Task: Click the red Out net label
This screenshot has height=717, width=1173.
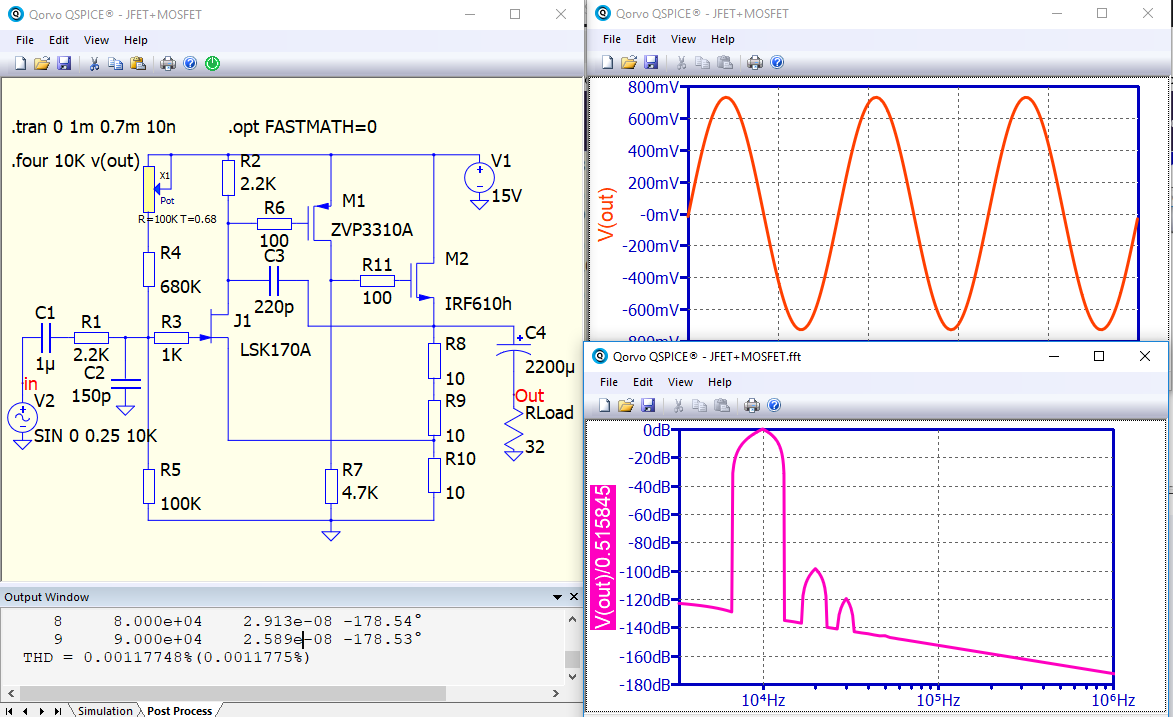Action: pyautogui.click(x=529, y=395)
